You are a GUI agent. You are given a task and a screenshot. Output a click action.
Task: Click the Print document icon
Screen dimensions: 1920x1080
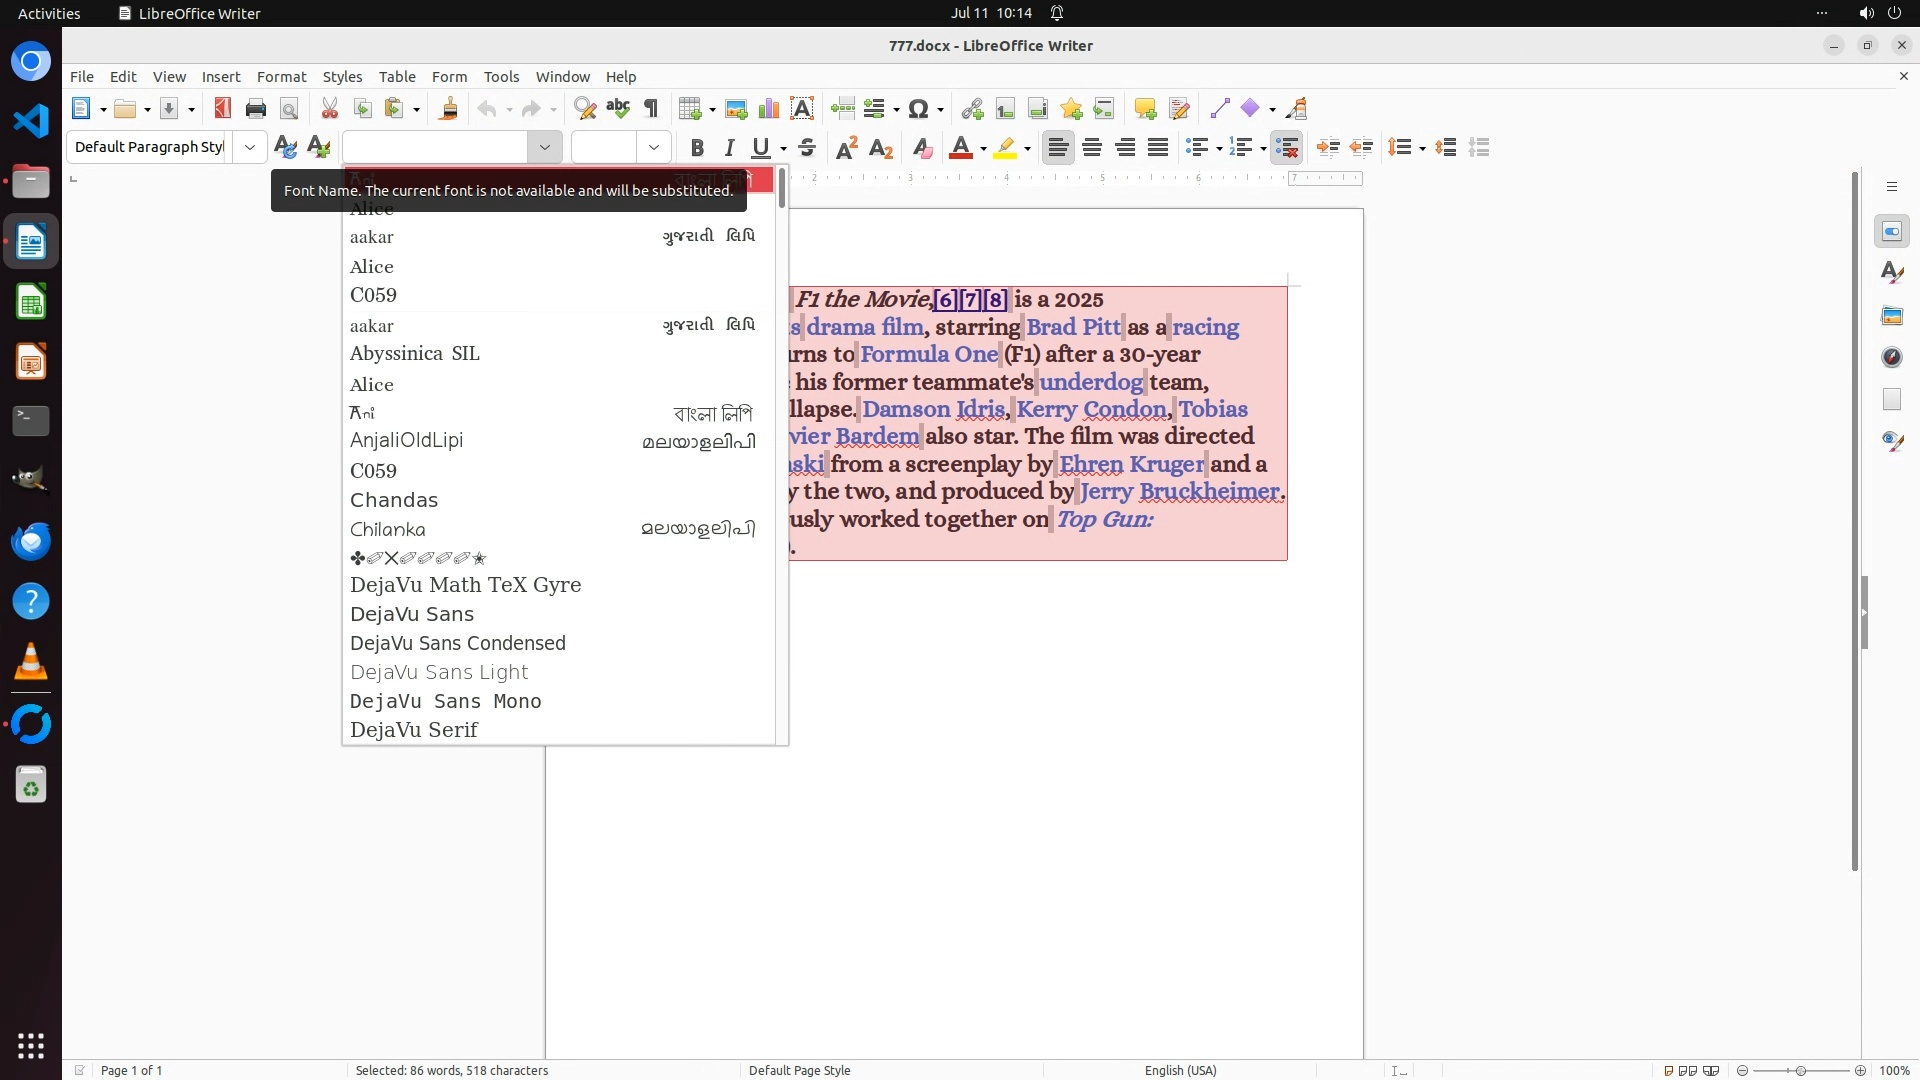256,109
